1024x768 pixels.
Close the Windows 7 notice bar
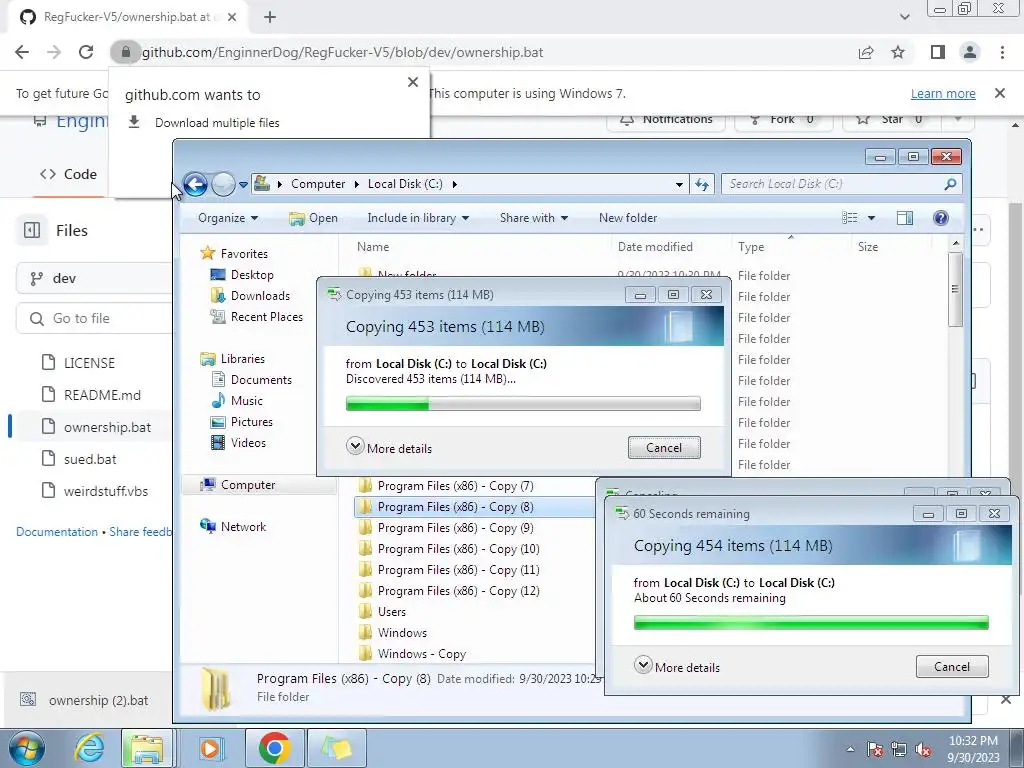tap(999, 93)
